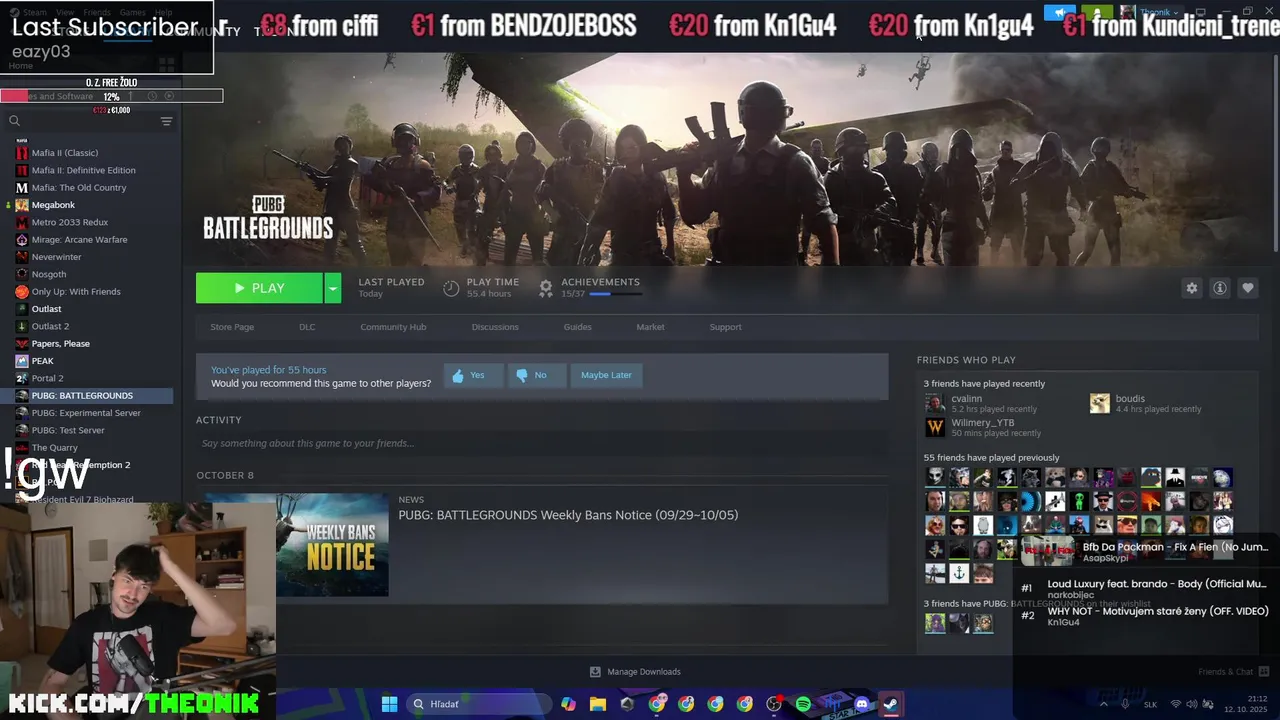Open the Windows Start menu

389,704
